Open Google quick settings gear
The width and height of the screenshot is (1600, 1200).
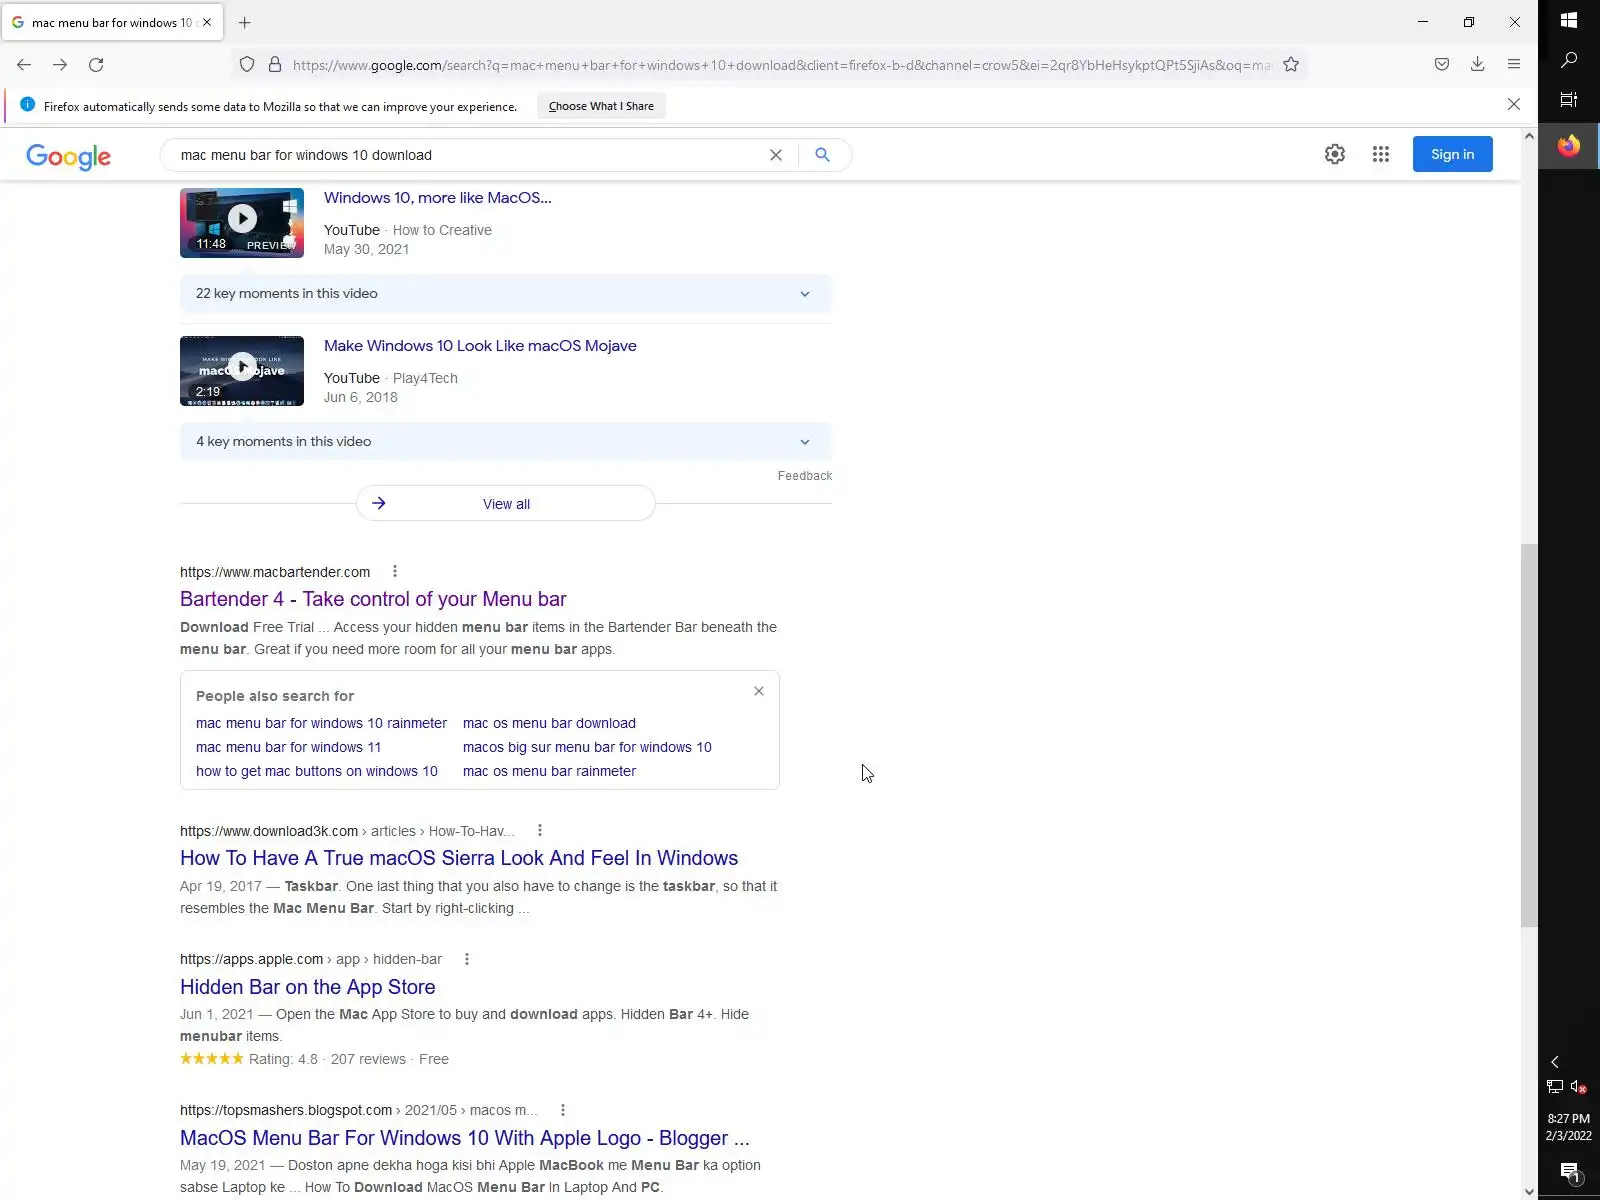pos(1335,154)
